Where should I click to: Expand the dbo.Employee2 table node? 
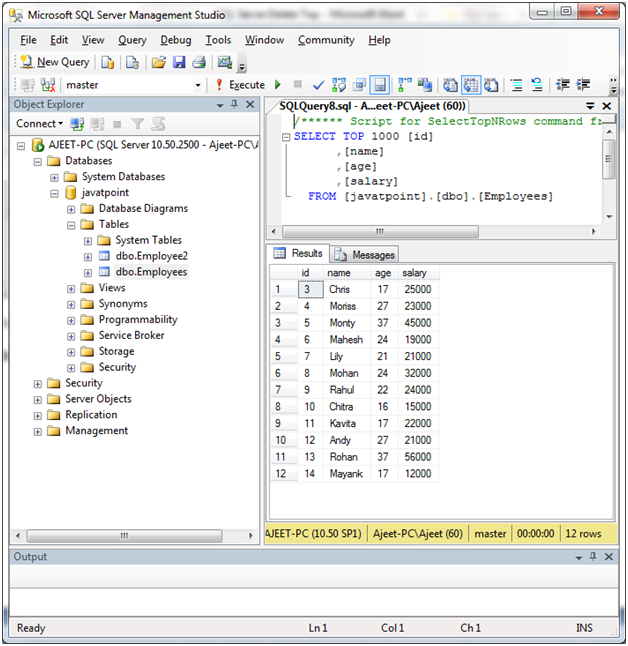click(x=87, y=257)
